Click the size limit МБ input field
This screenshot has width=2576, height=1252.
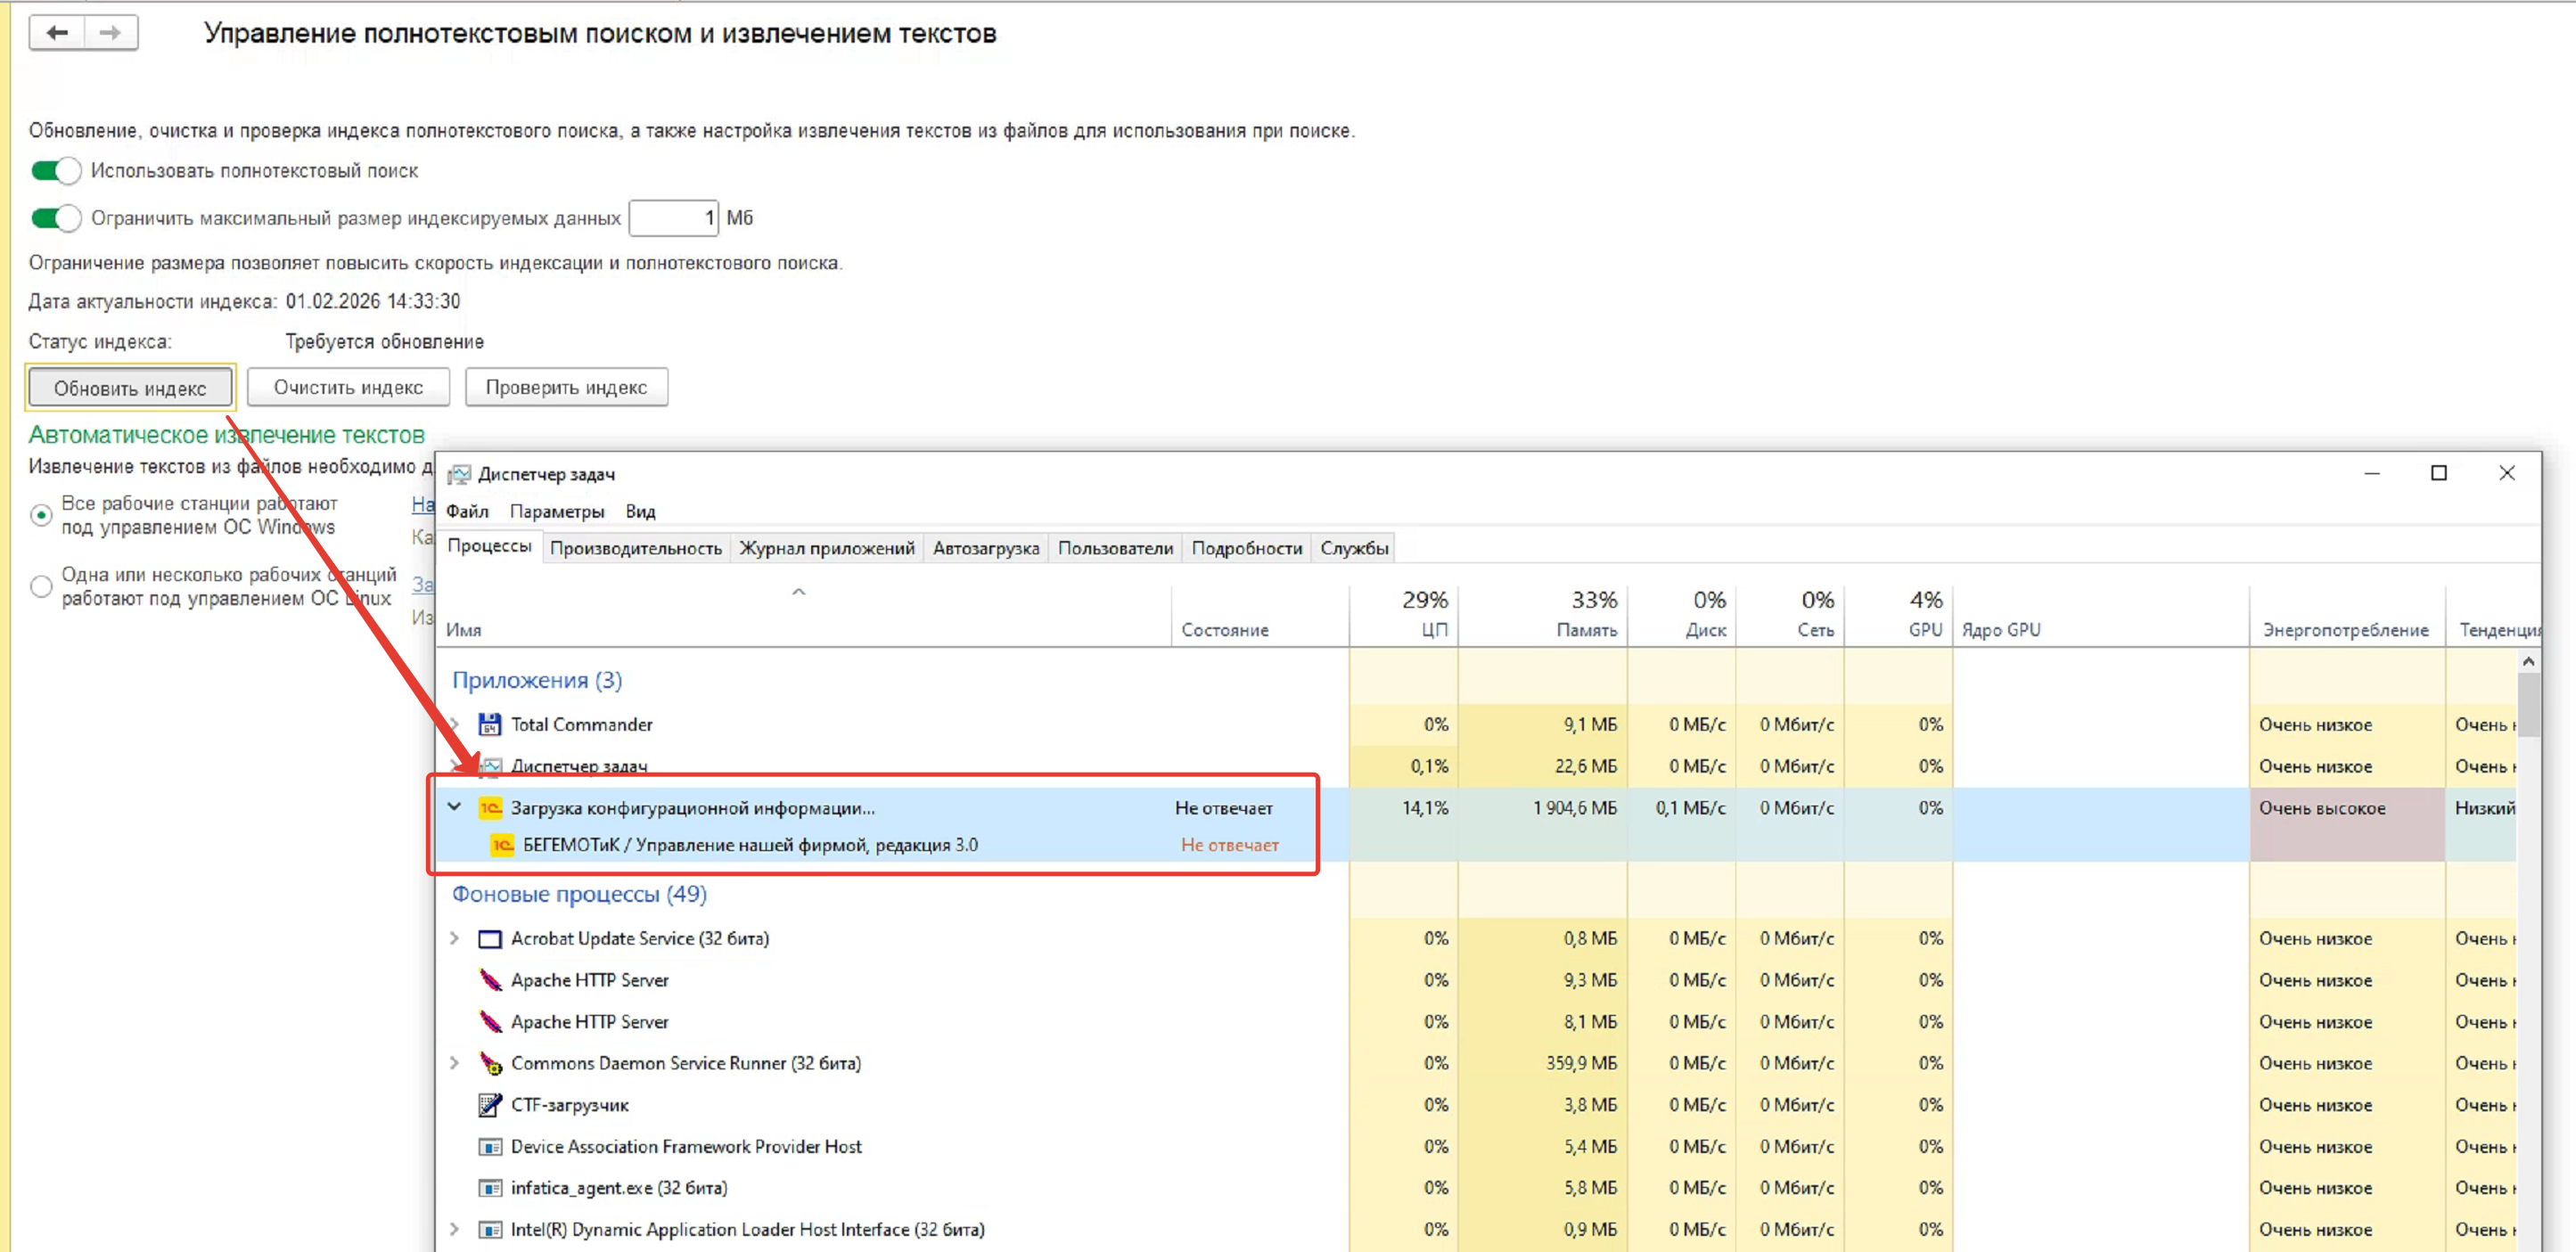(673, 218)
